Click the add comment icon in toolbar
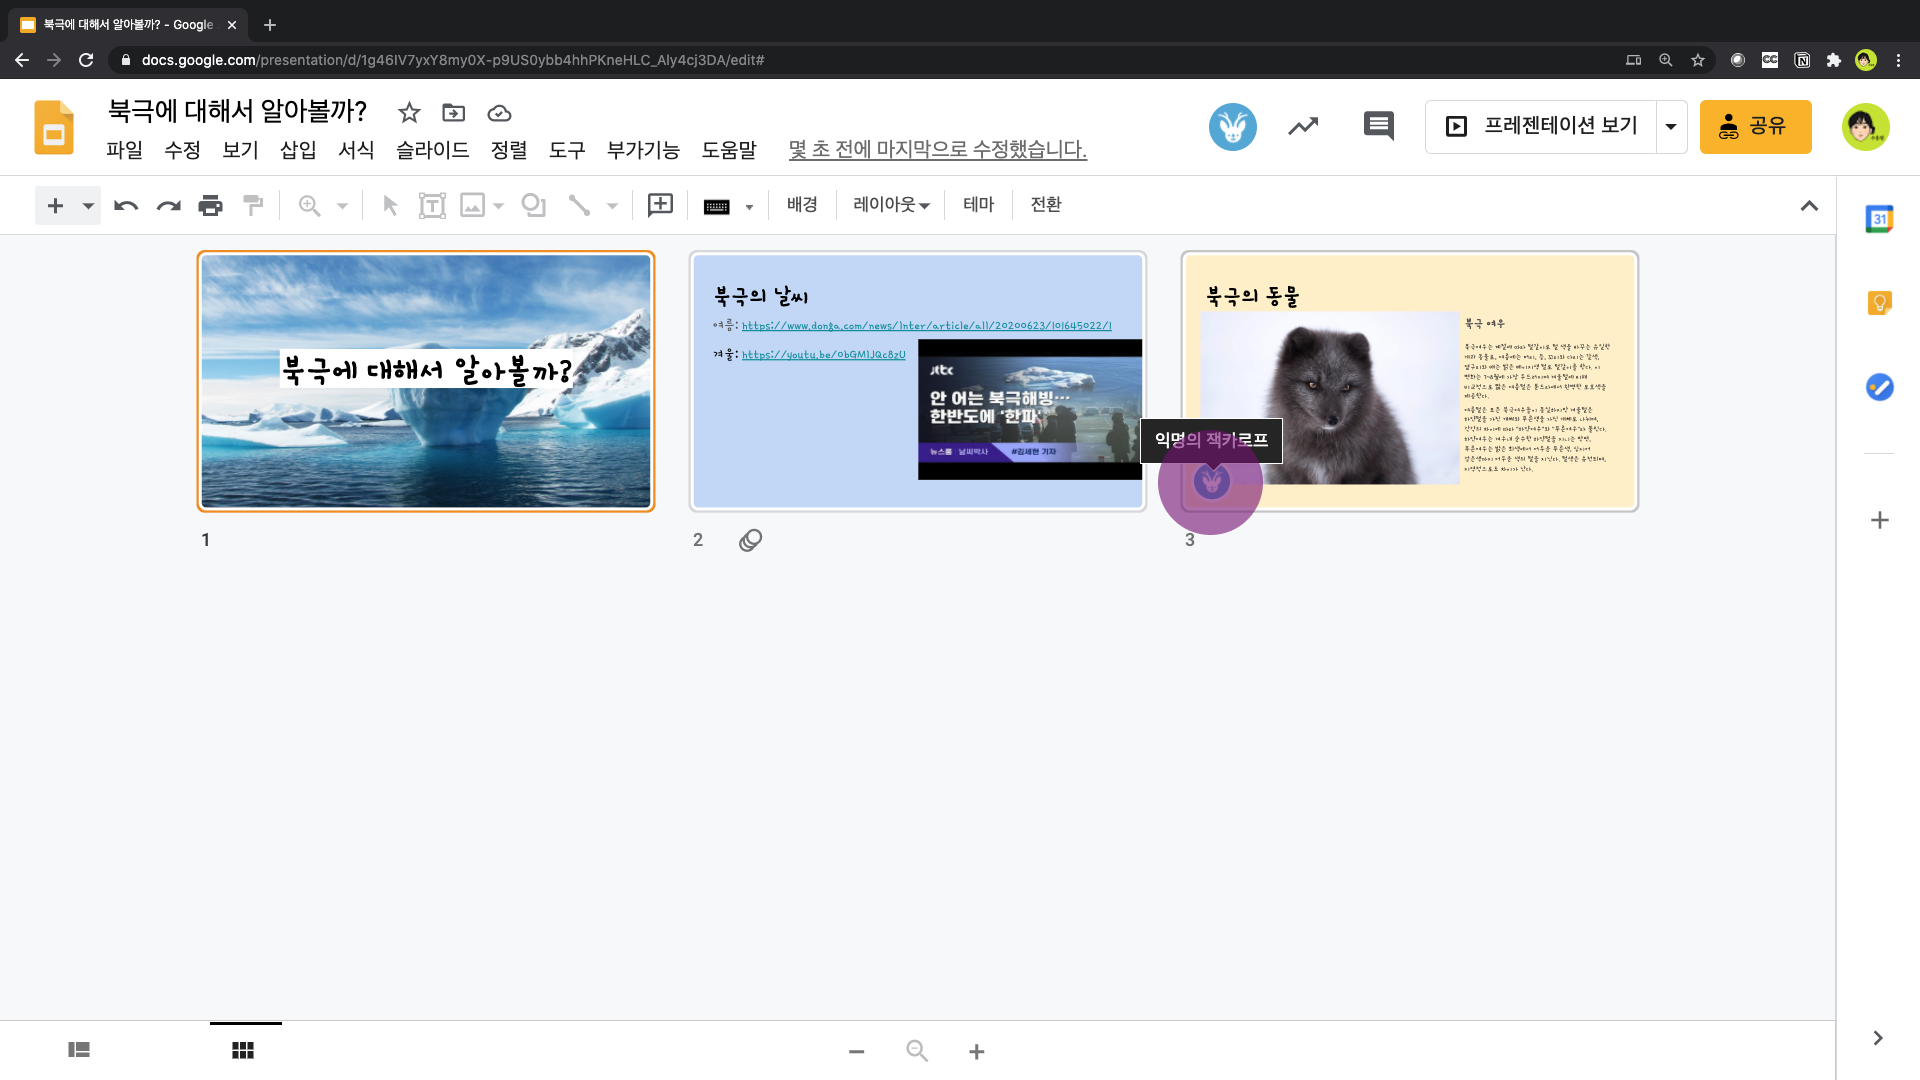The height and width of the screenshot is (1080, 1920). (660, 205)
